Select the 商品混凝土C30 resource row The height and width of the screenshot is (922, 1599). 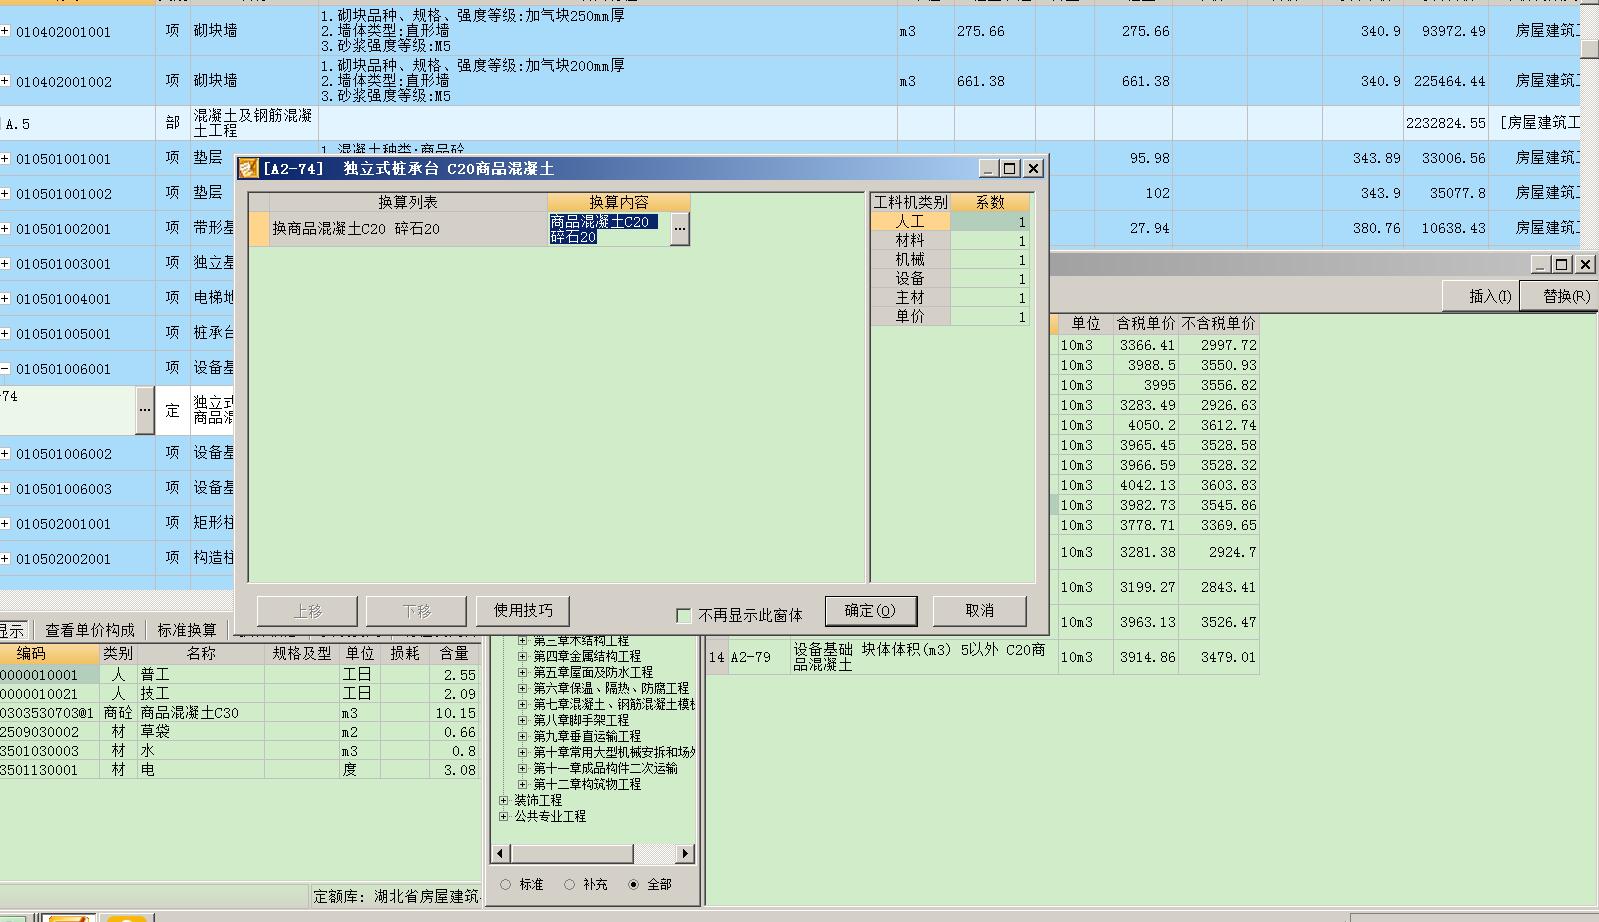(240, 713)
